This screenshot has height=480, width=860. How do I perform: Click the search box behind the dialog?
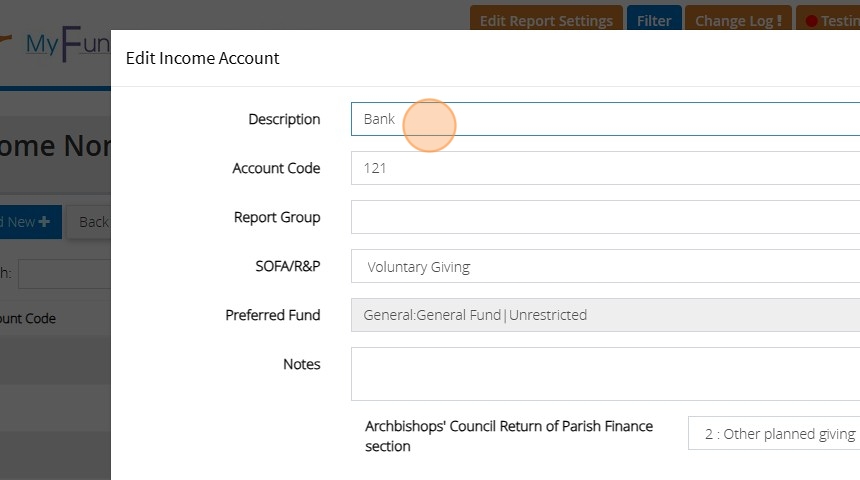pyautogui.click(x=63, y=273)
